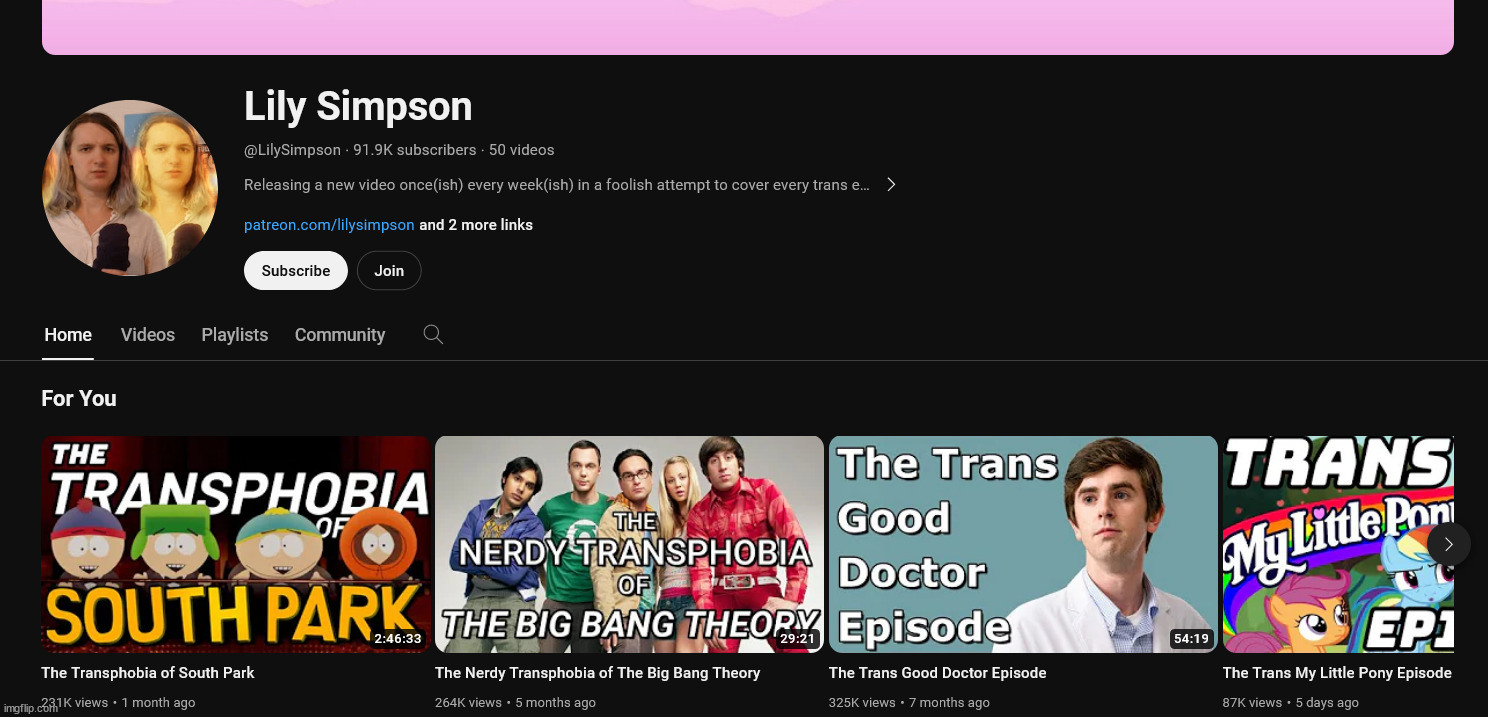Open the Playlists tab
Viewport: 1488px width, 717px height.
click(x=235, y=335)
